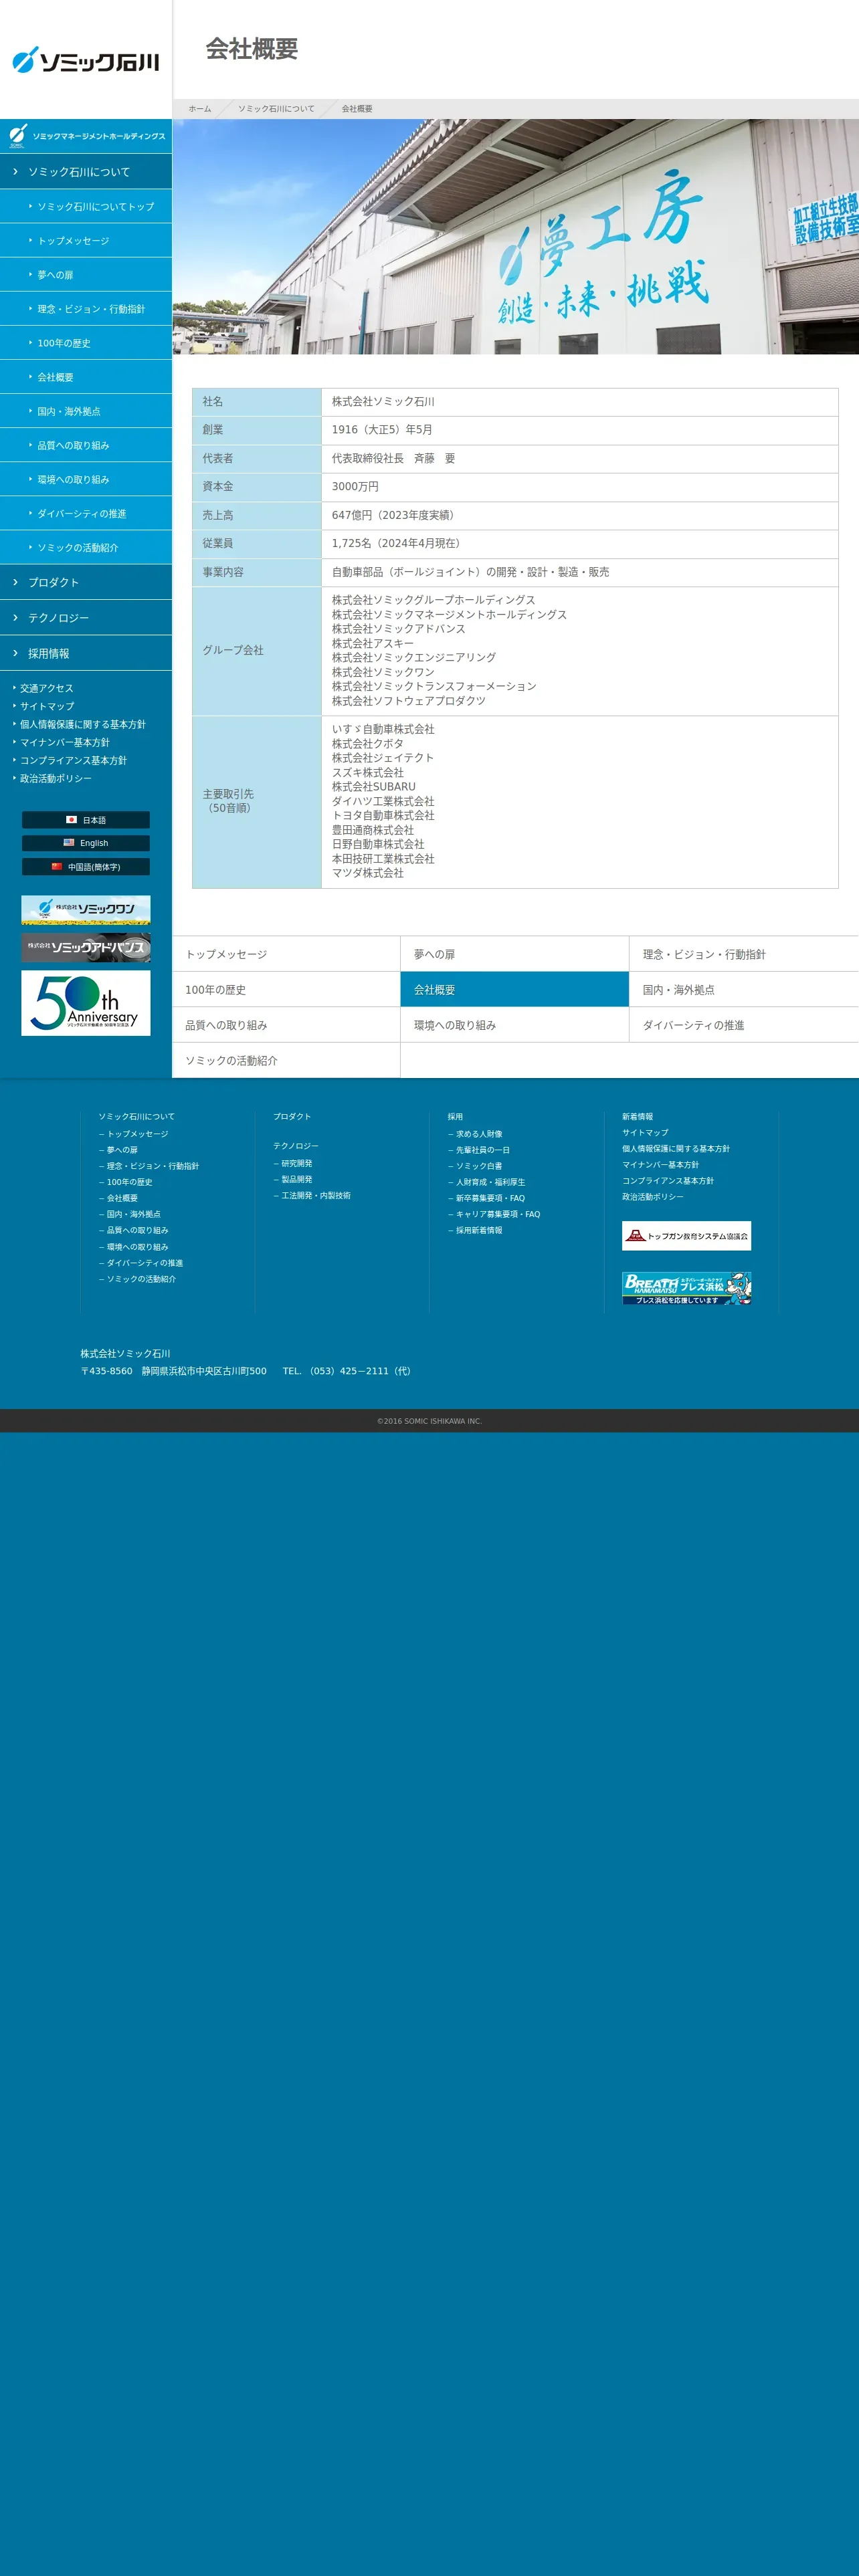Open ソミックの活動紹介 tab in bottom grid
Screen dimensions: 859x2576
pyautogui.click(x=286, y=1060)
